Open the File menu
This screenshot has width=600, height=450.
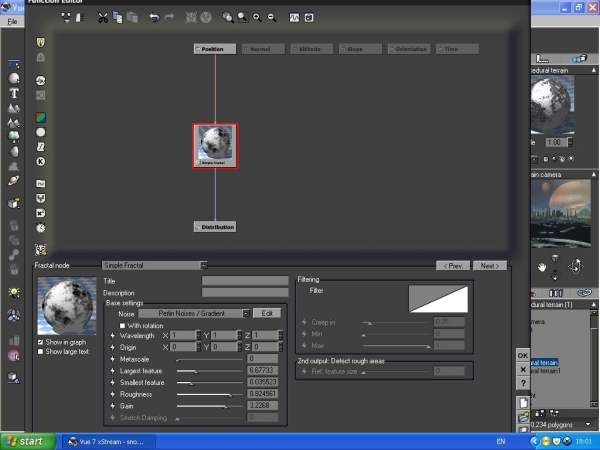(12, 21)
